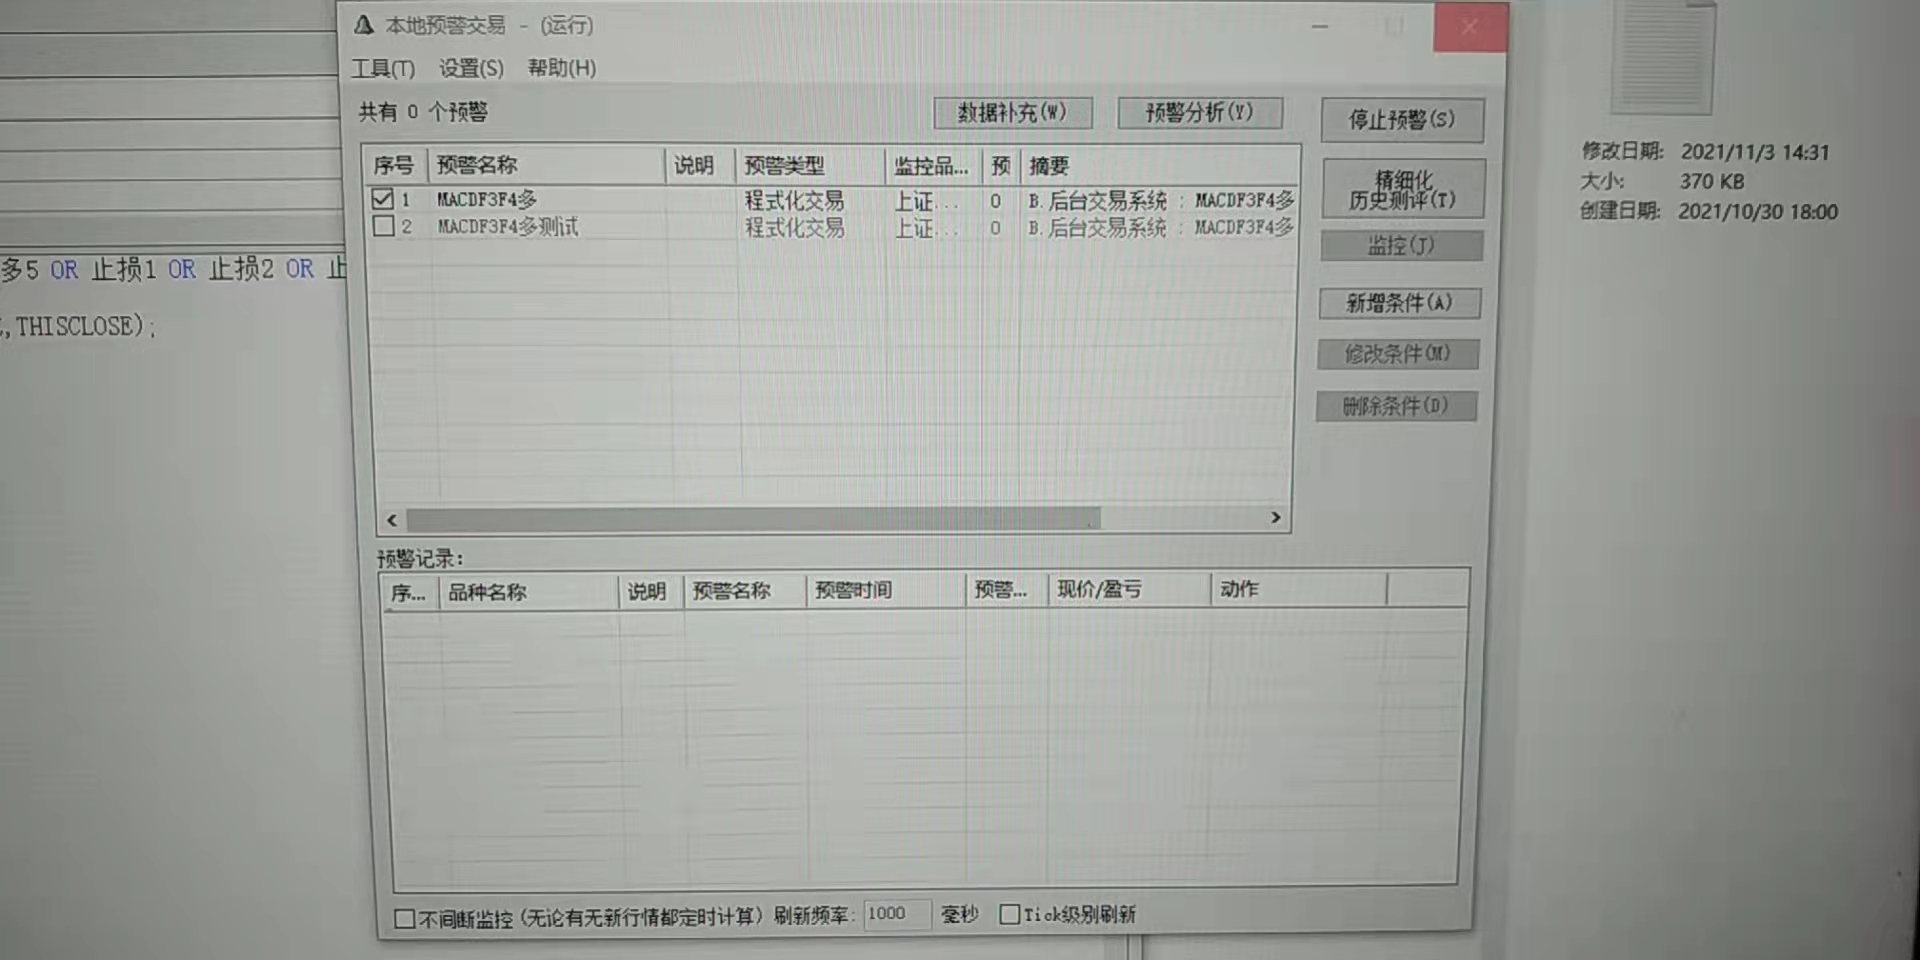Click the 删除条件(D) button
The width and height of the screenshot is (1920, 960).
1396,406
